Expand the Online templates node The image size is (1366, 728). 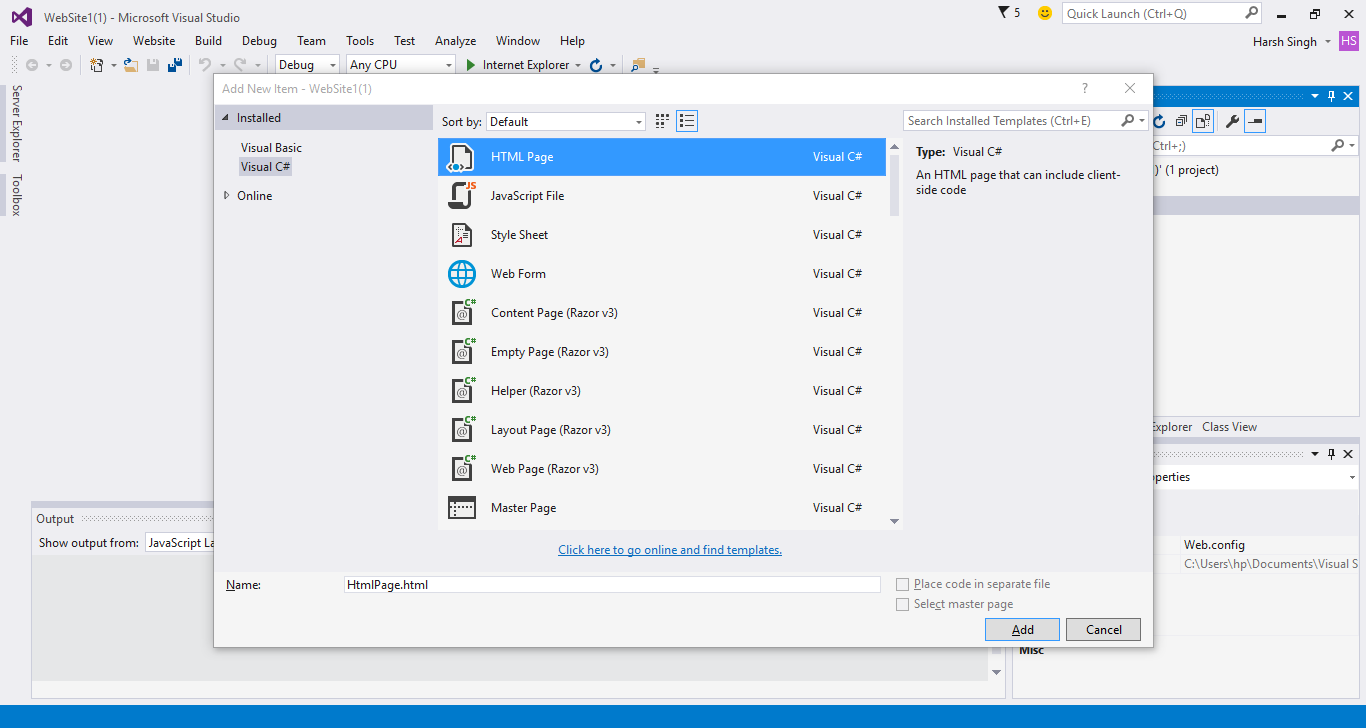pos(227,196)
